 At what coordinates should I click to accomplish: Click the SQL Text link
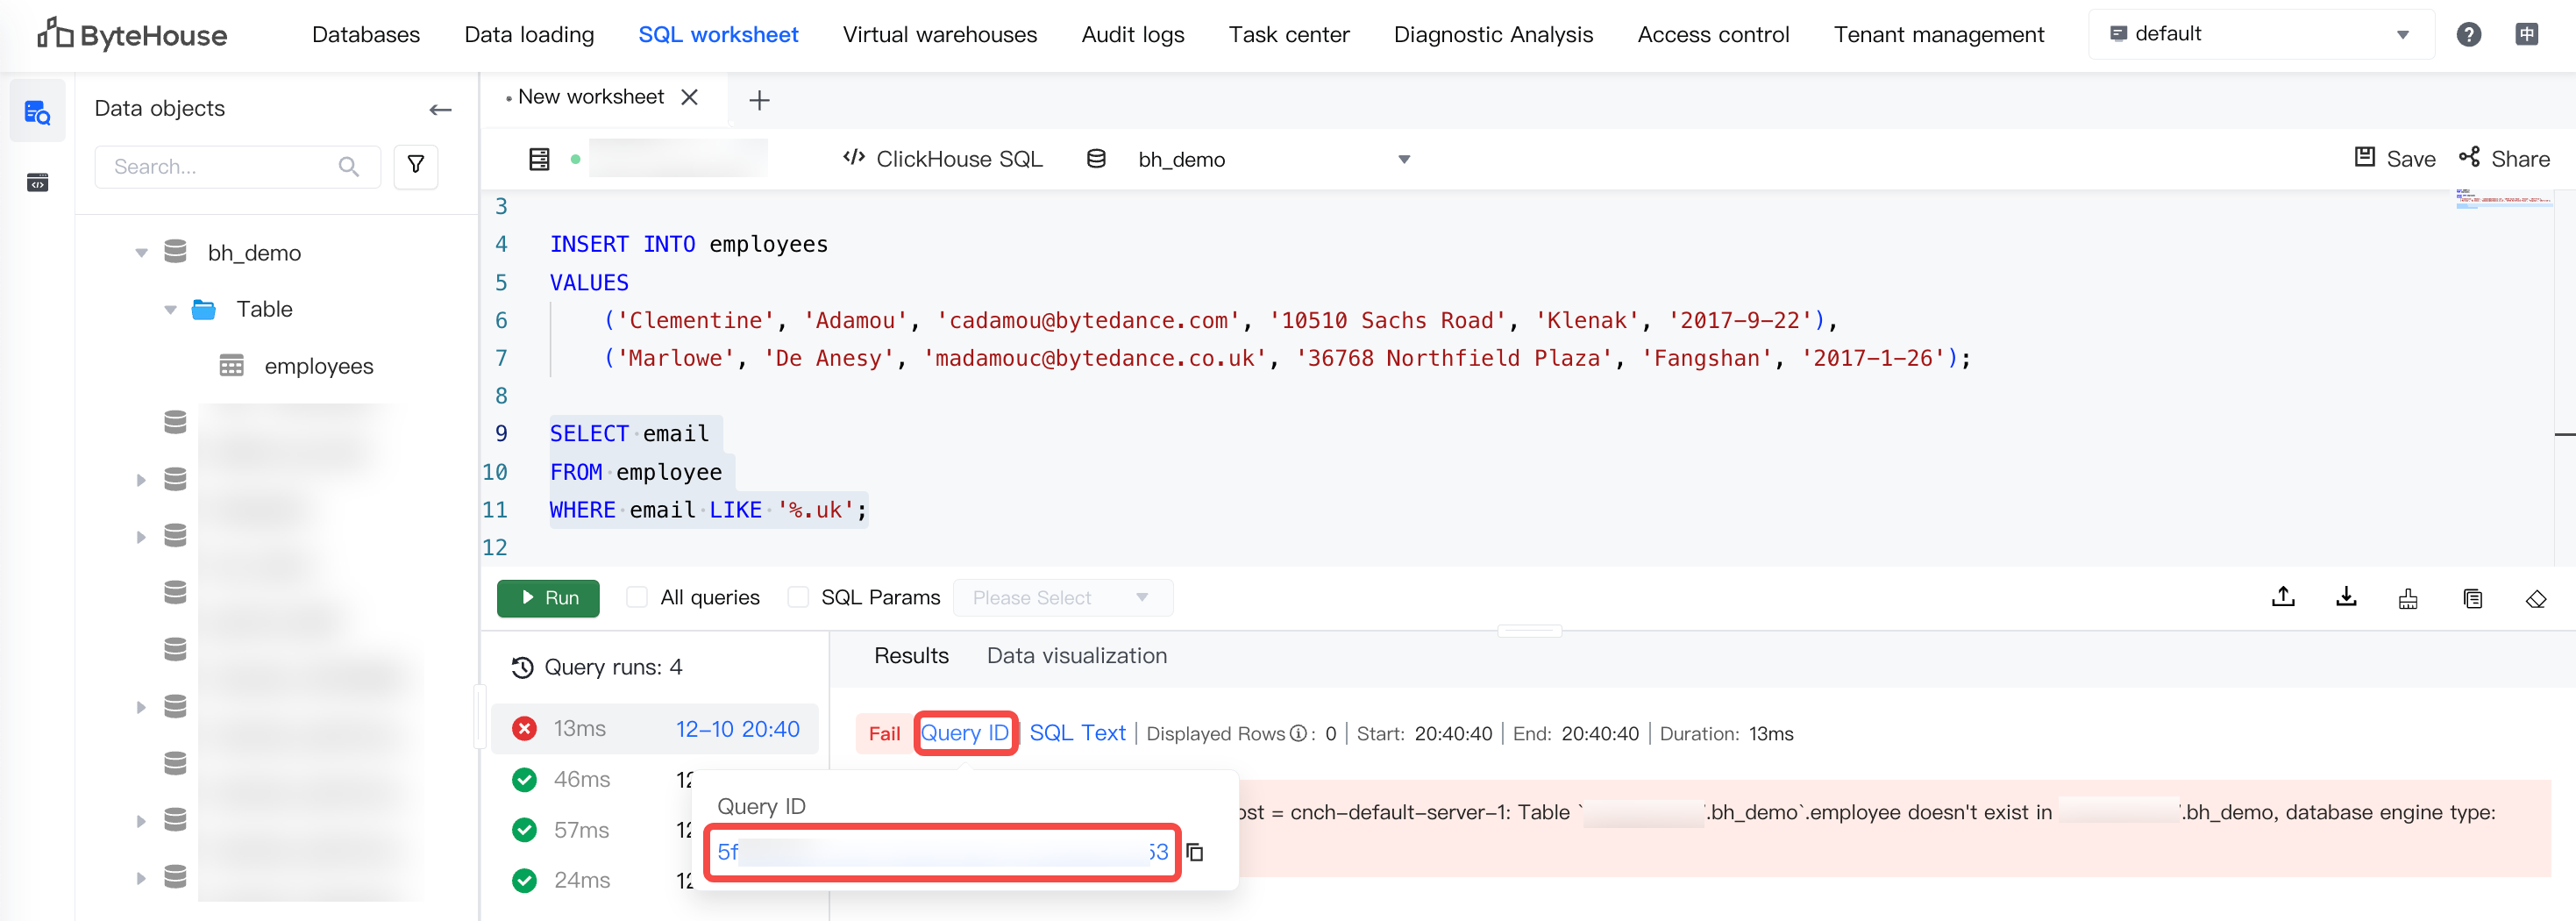1077,733
